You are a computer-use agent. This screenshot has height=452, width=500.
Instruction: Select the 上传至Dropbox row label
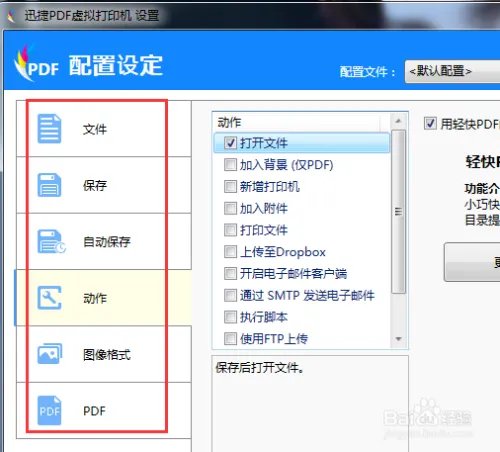click(283, 252)
